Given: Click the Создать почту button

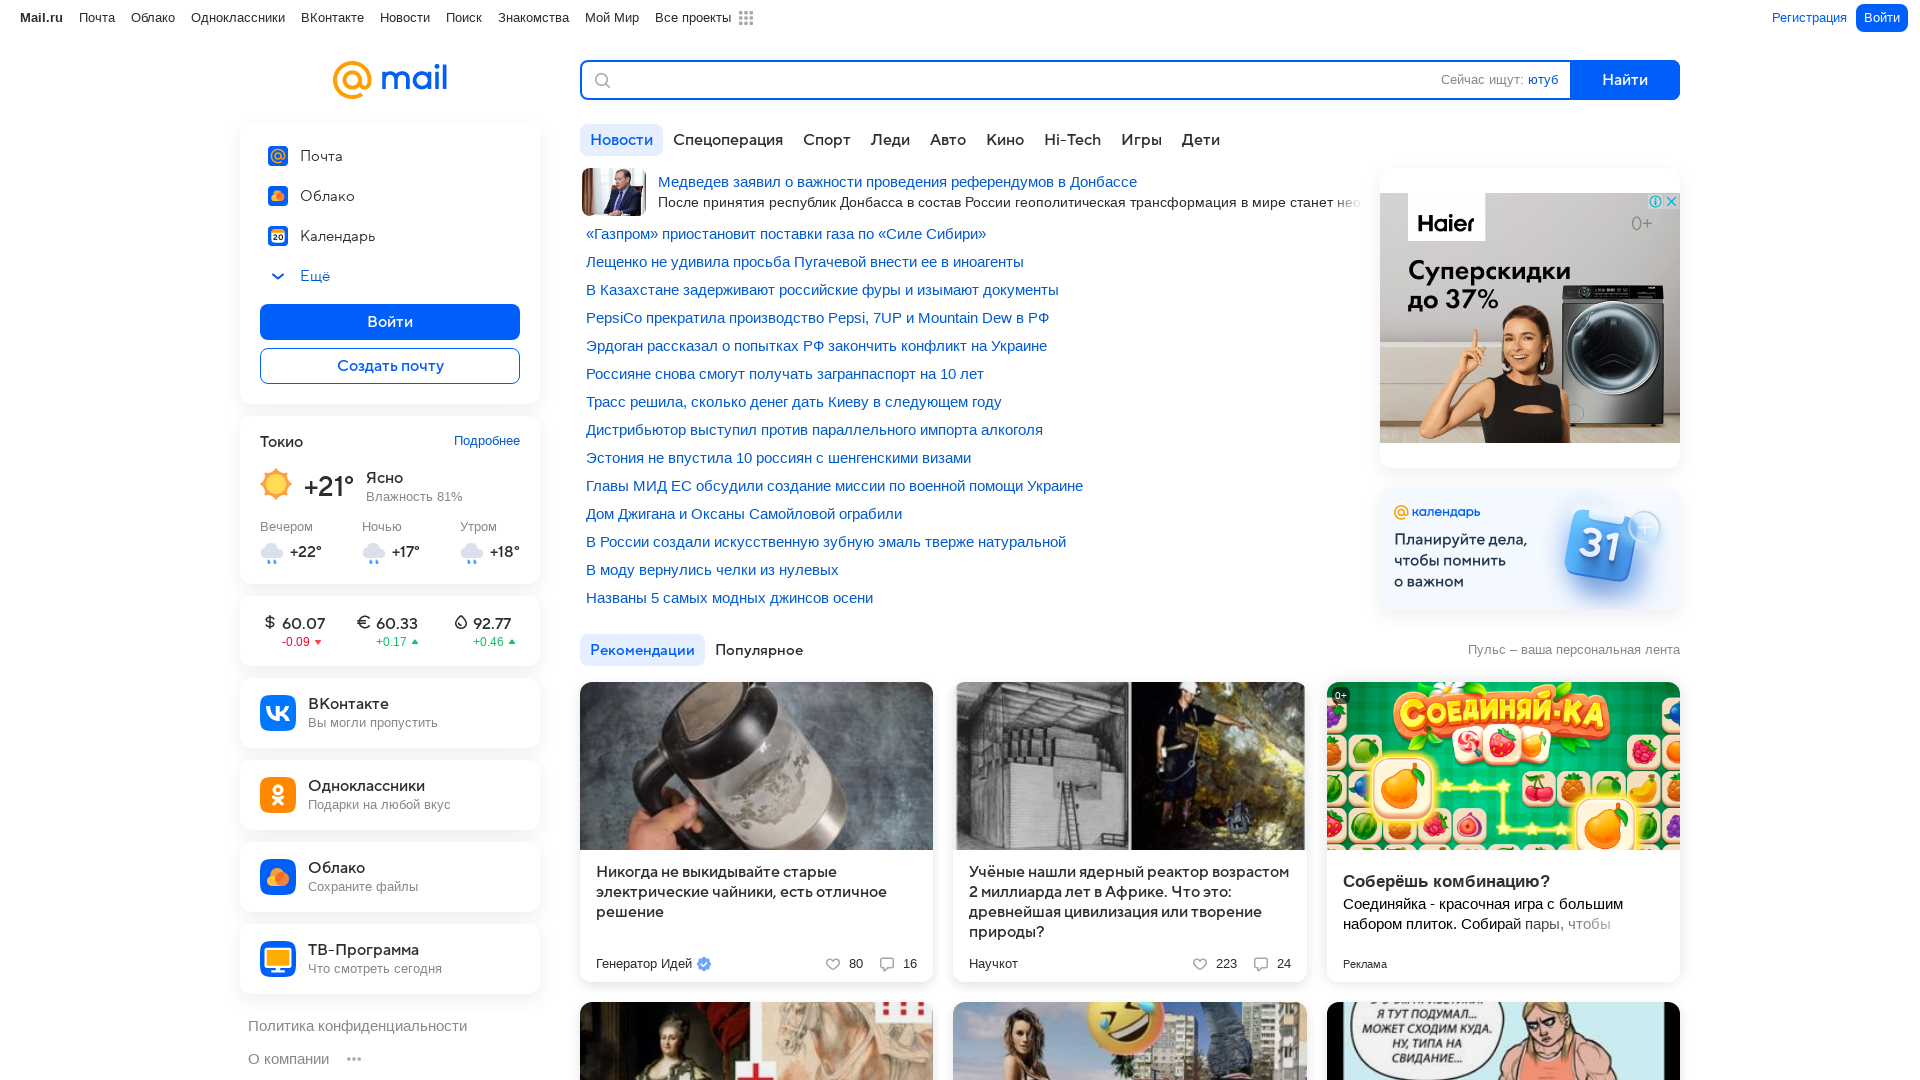Looking at the screenshot, I should [x=390, y=366].
